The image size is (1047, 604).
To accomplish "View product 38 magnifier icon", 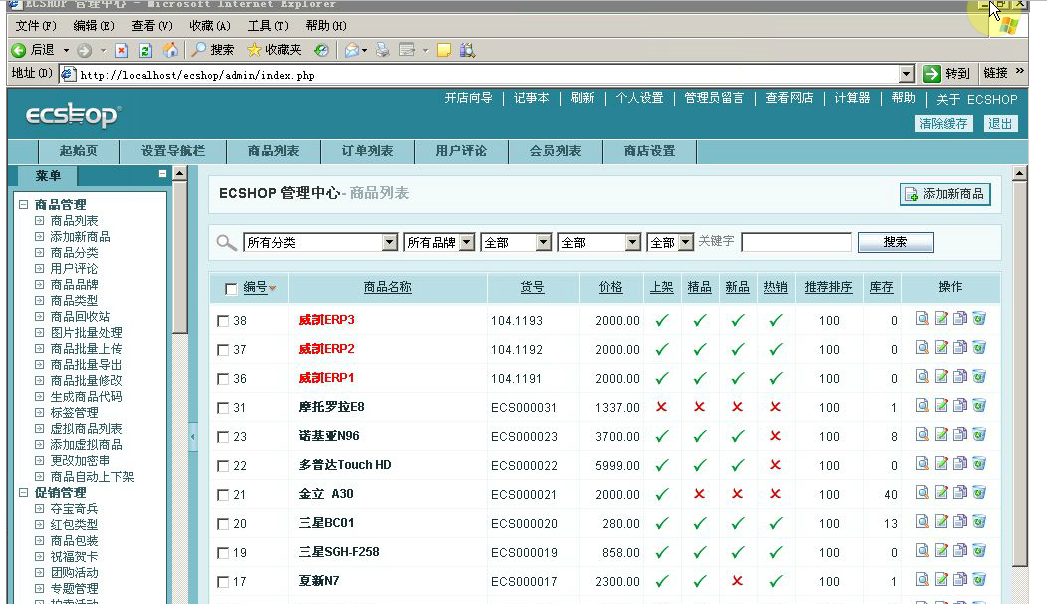I will [922, 318].
